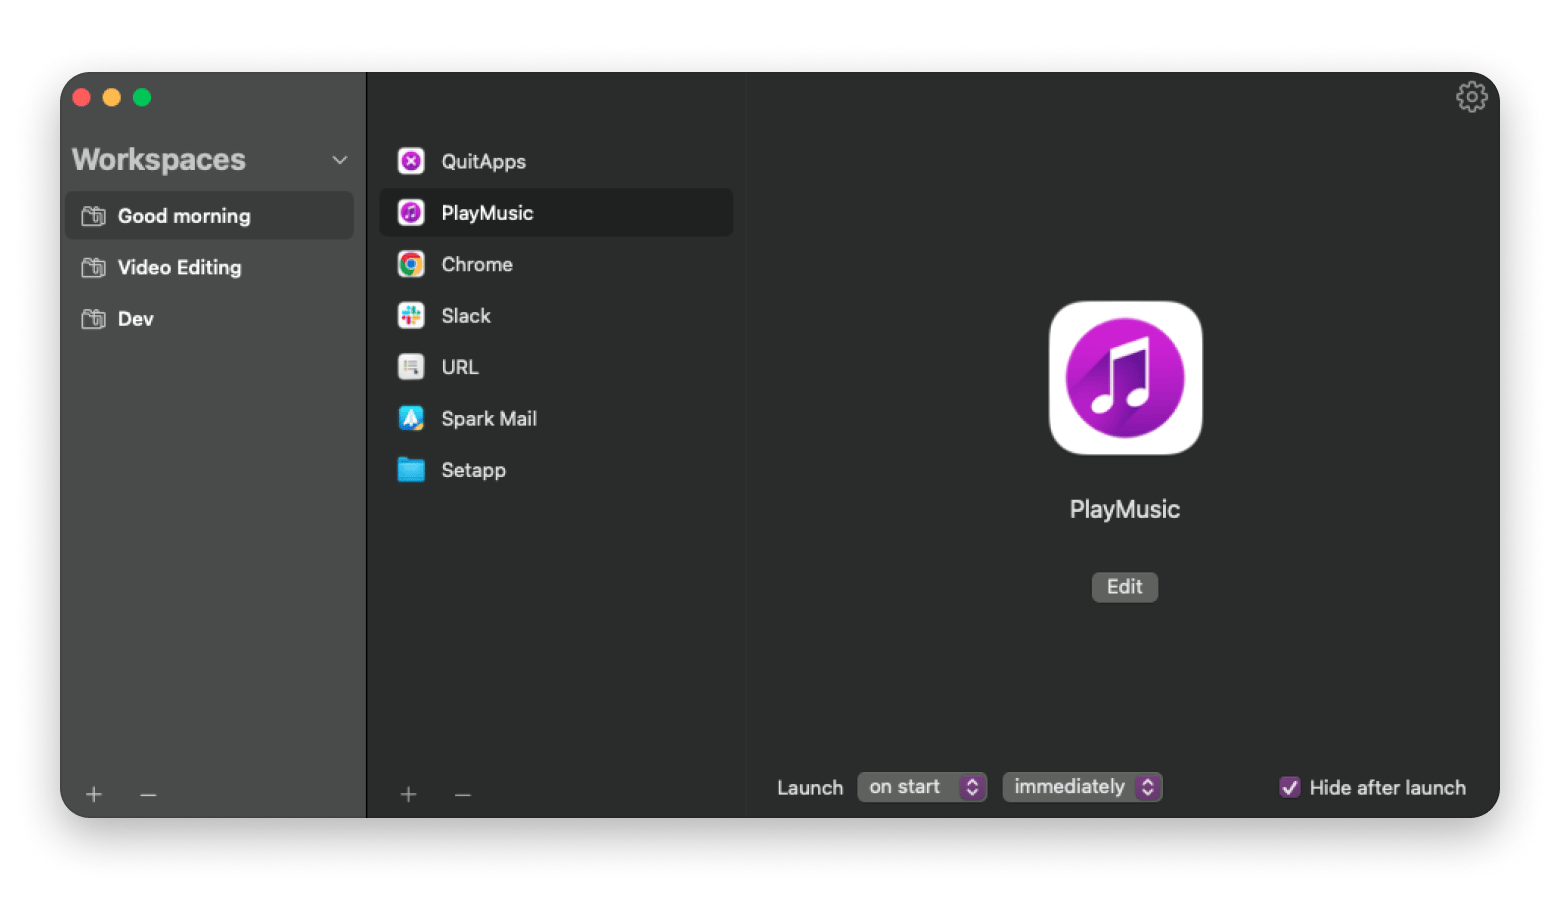
Task: Open settings via the gear icon
Action: (x=1471, y=97)
